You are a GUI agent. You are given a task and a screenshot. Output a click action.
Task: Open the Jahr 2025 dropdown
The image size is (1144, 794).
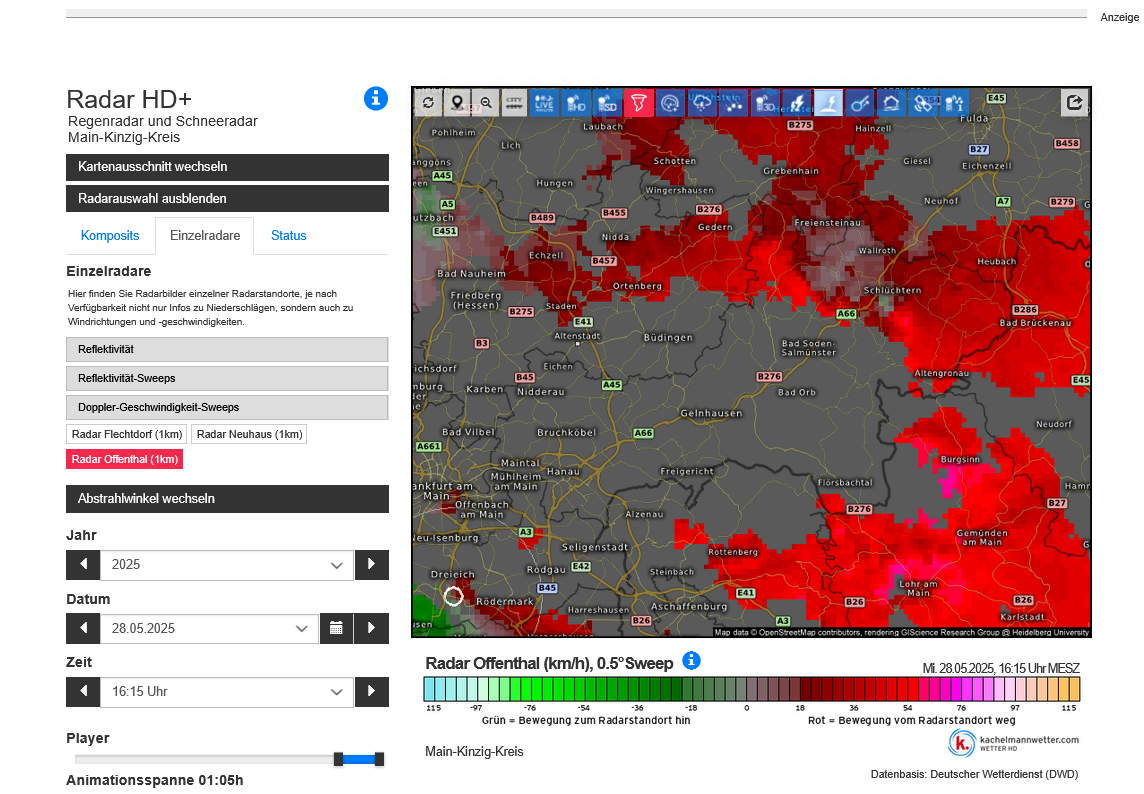[226, 565]
